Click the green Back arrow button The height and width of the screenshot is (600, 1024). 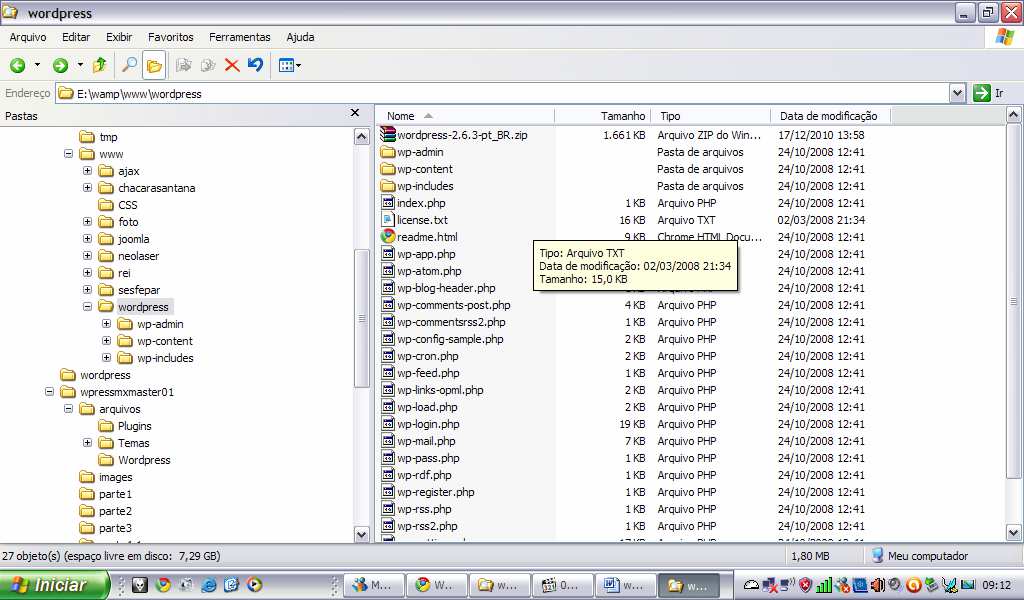[x=18, y=65]
